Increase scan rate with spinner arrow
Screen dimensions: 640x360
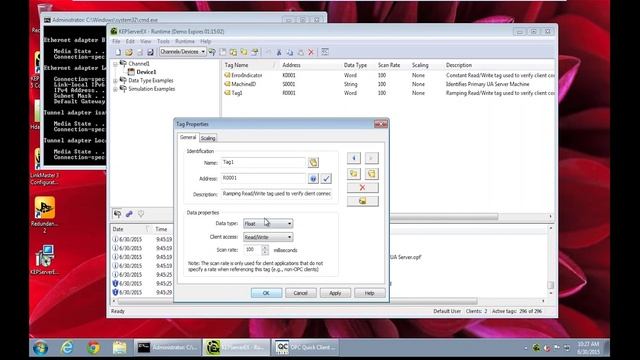coord(265,247)
